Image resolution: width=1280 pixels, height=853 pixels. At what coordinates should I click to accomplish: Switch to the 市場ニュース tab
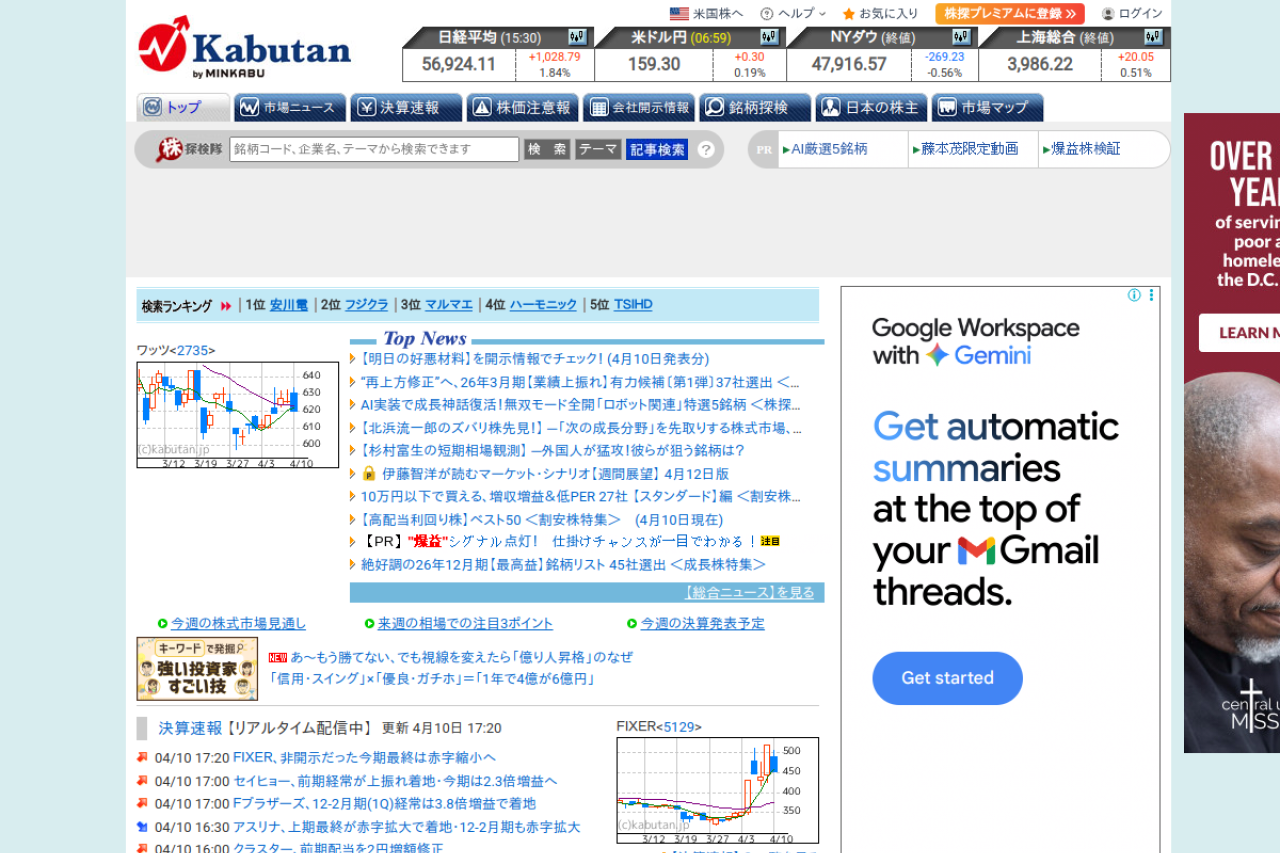pos(291,108)
